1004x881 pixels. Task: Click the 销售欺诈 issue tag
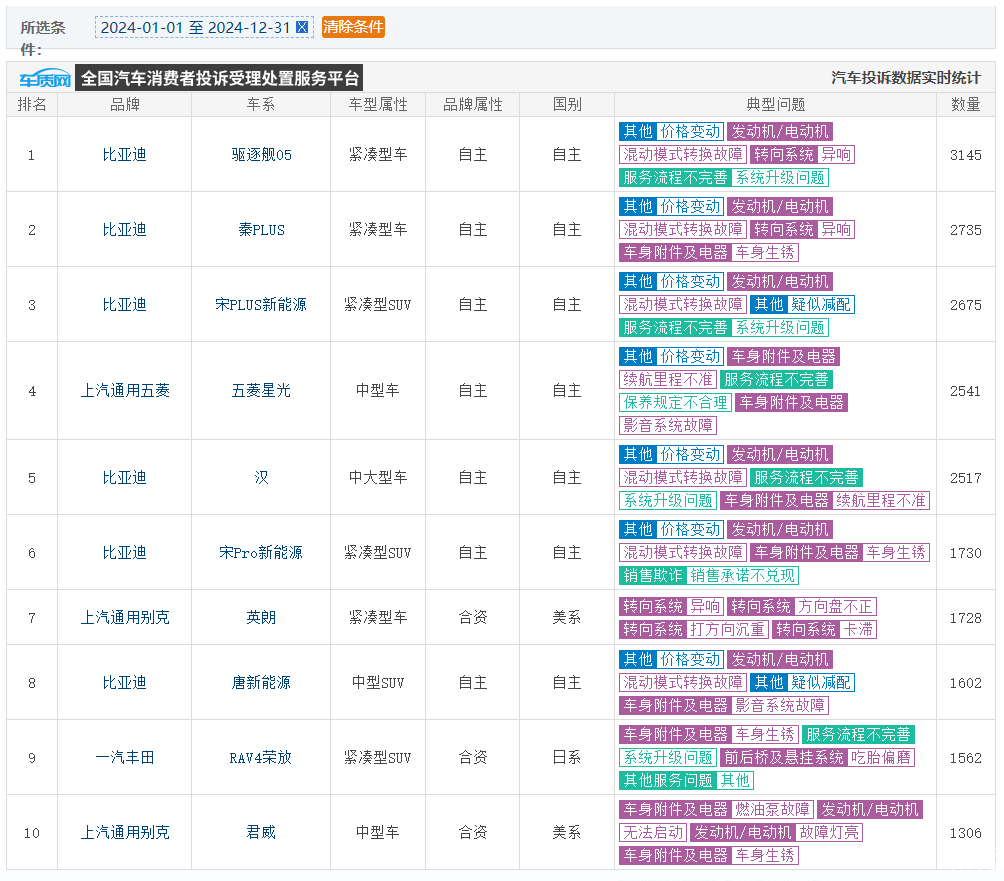coord(652,576)
